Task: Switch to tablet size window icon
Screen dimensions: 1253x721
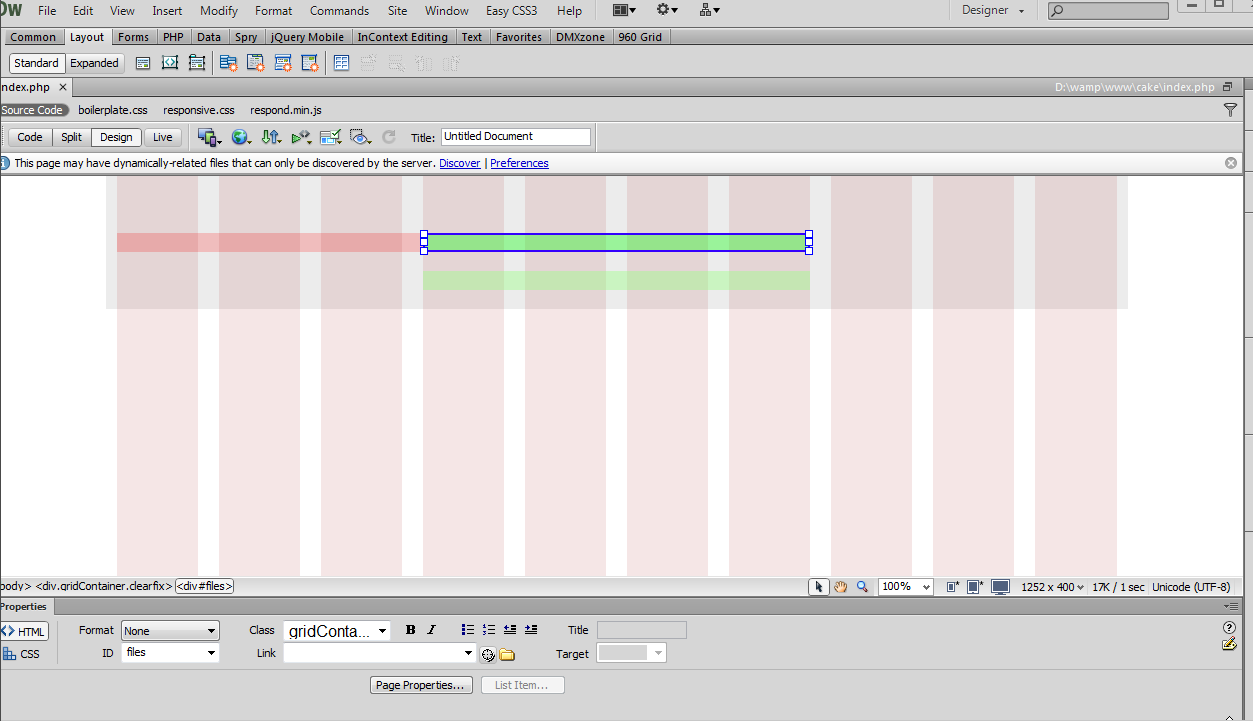Action: point(975,587)
